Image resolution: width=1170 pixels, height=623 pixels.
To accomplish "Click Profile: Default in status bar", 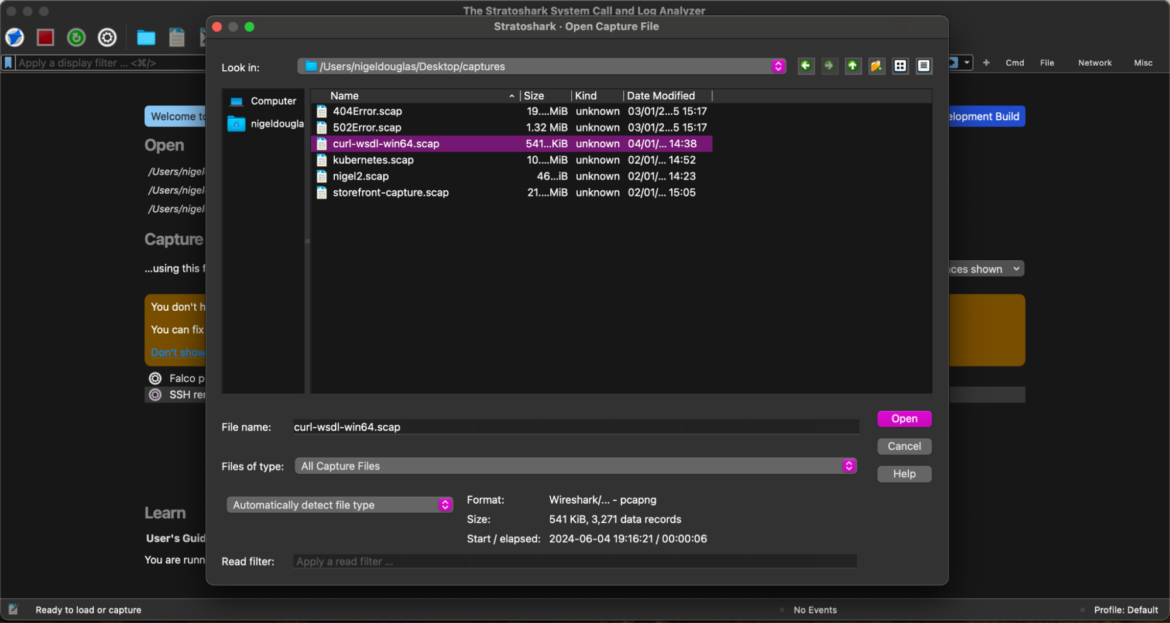I will [x=1125, y=610].
